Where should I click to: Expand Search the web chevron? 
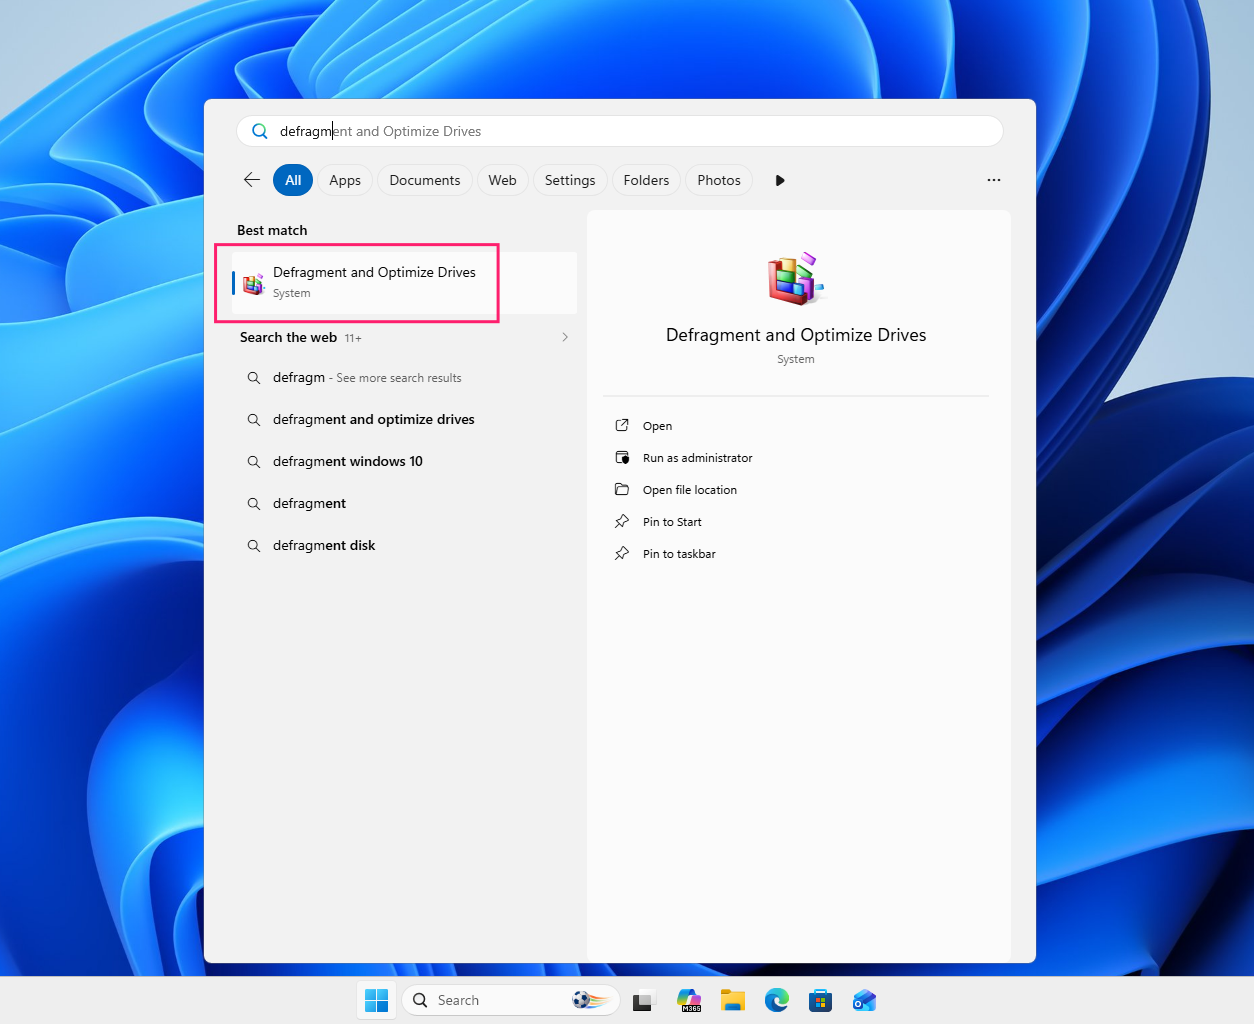[x=565, y=337]
